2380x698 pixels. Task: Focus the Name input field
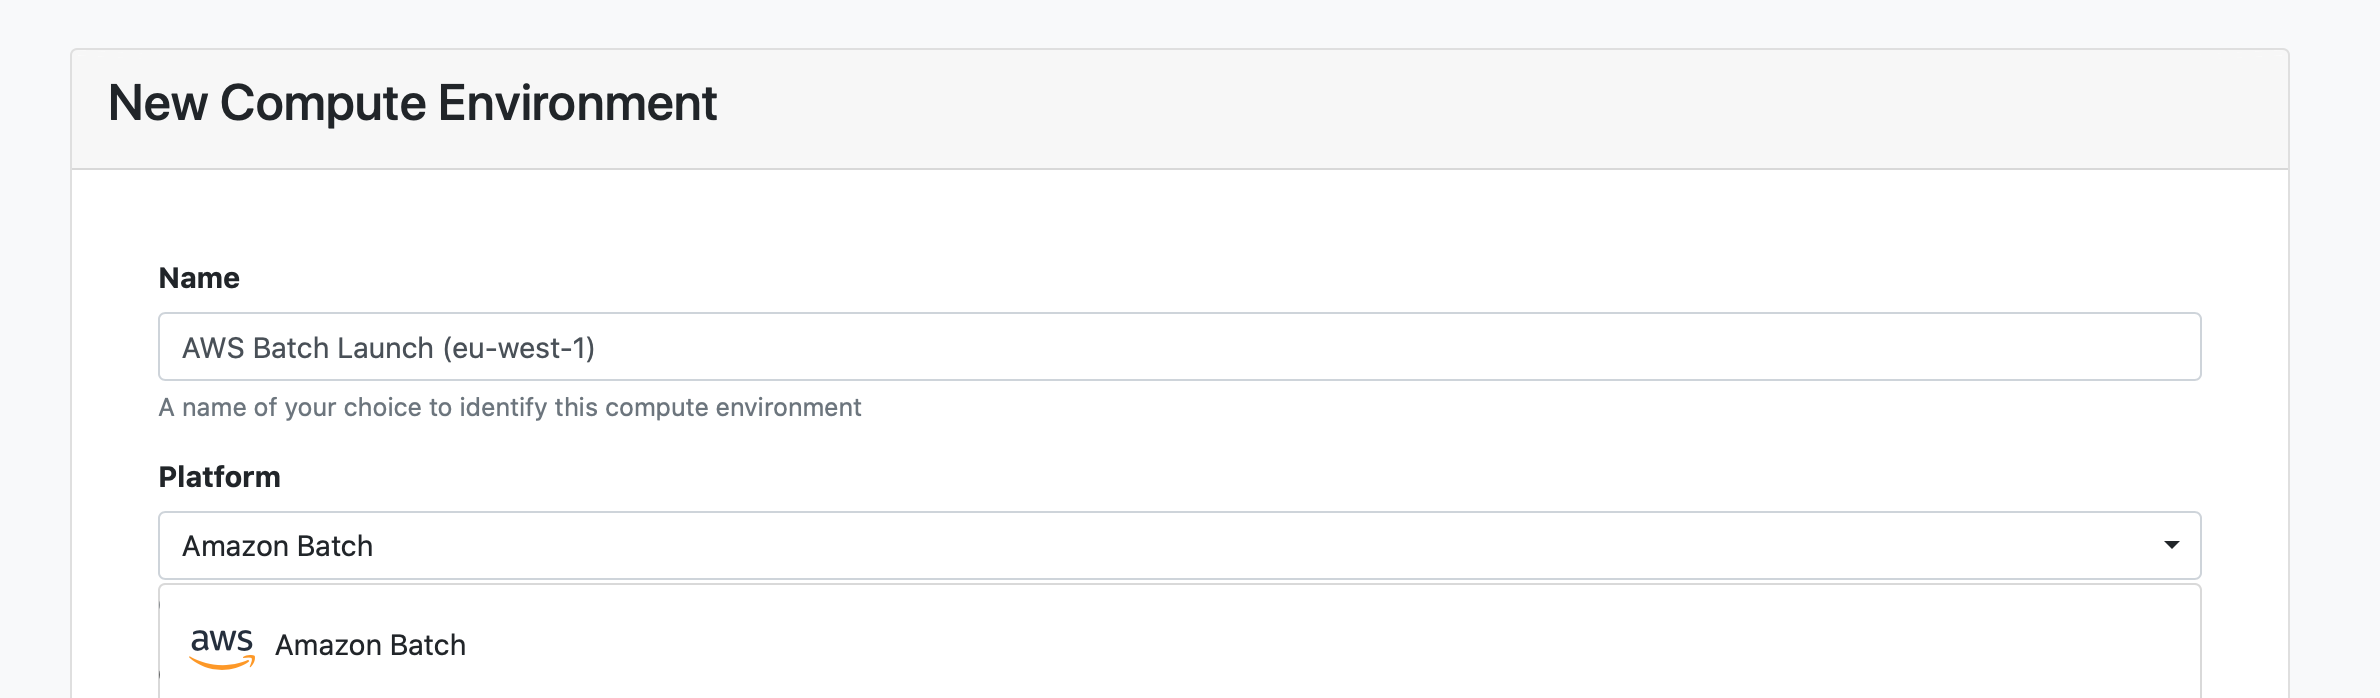point(1178,347)
